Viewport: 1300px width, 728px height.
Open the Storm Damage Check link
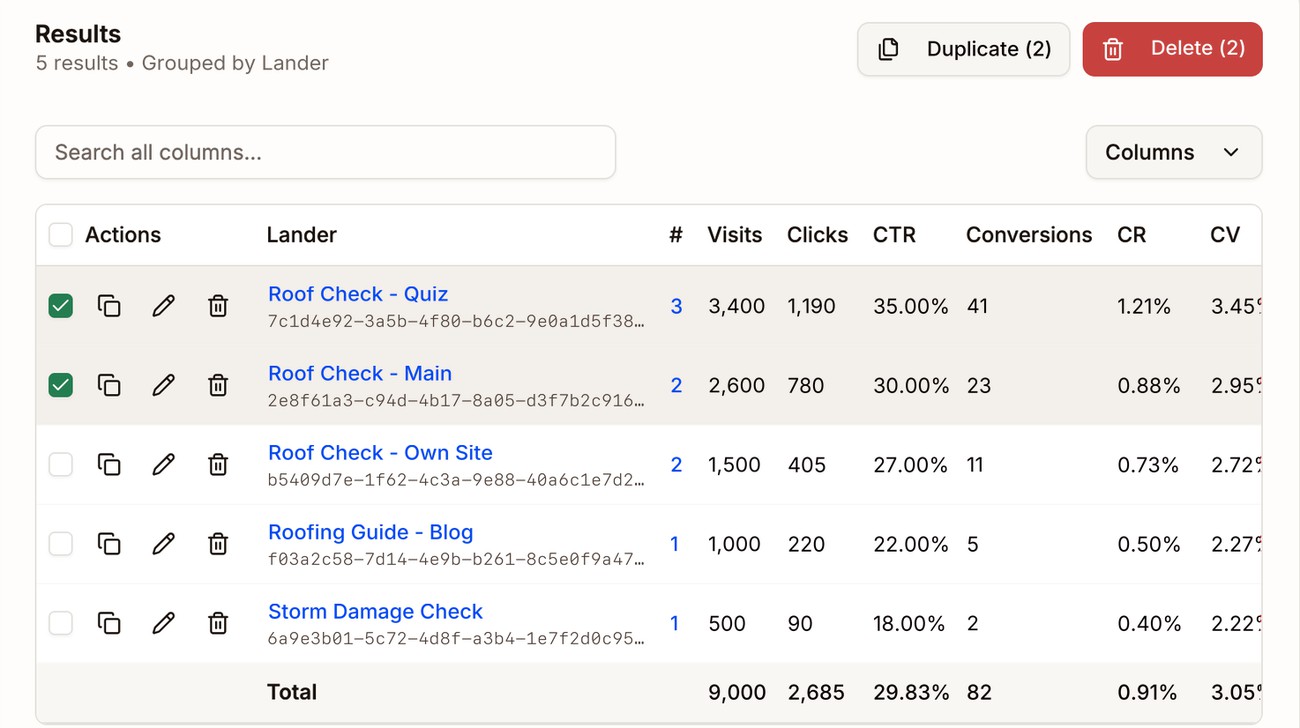tap(375, 611)
